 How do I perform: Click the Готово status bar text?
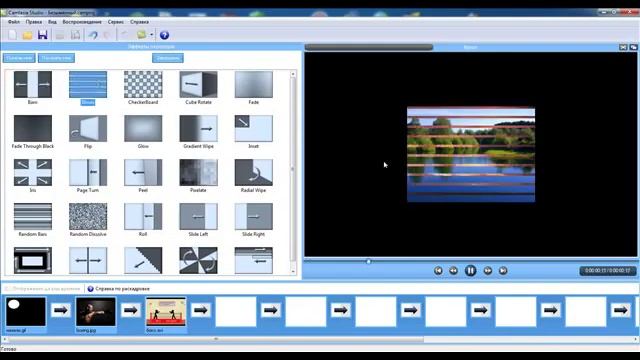(9, 349)
